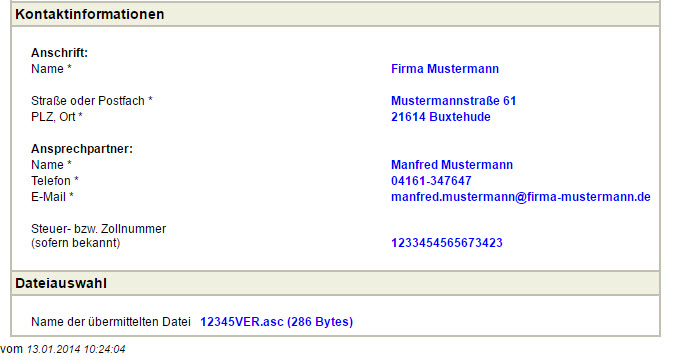The width and height of the screenshot is (674, 361).
Task: Click the (sofern bekannt) note text
Action: (x=76, y=243)
